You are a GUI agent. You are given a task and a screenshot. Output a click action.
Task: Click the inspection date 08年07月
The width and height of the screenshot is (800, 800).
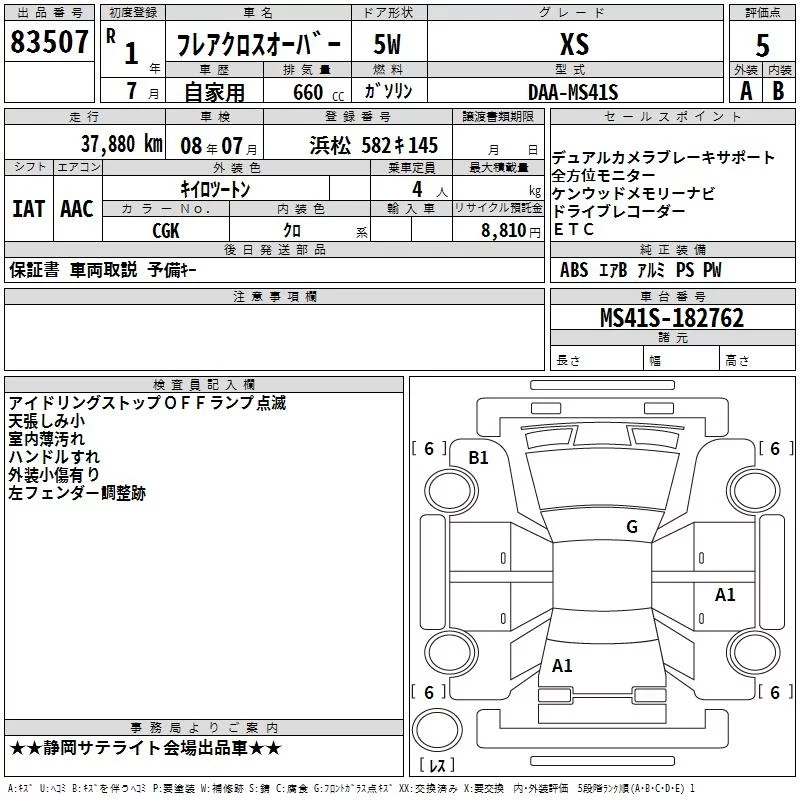(x=219, y=146)
